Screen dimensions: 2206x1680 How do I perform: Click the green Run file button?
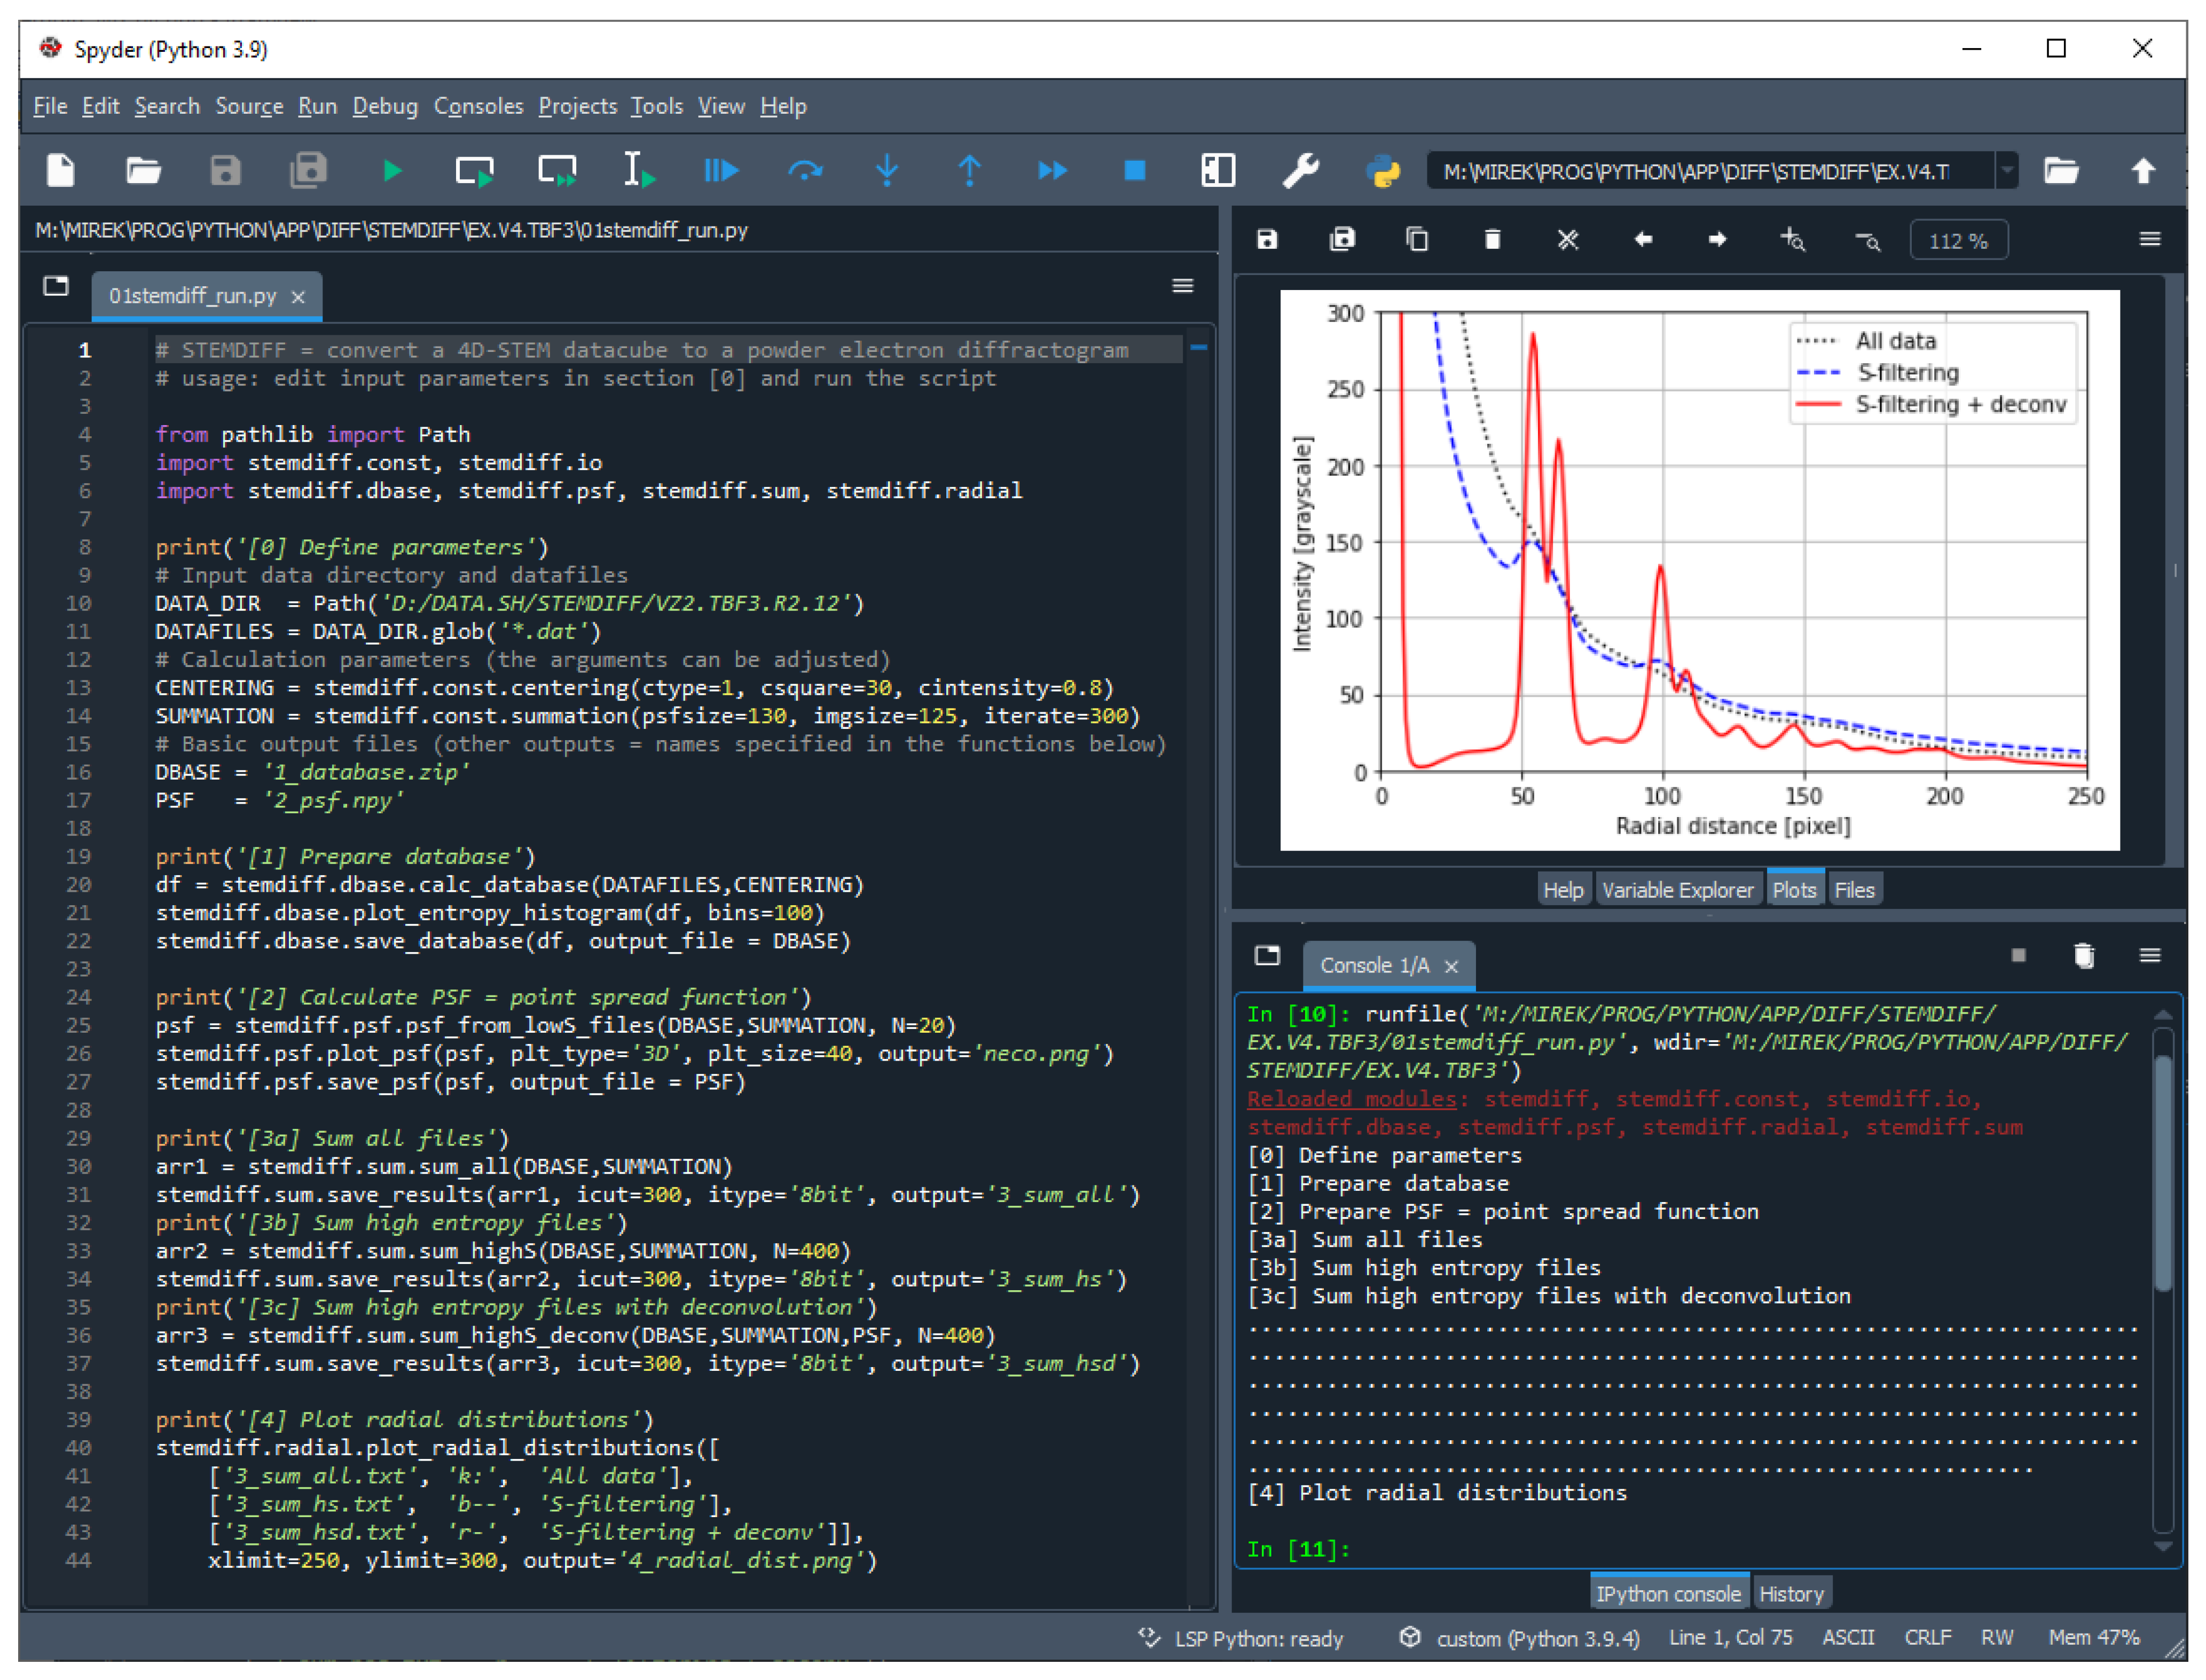392,171
